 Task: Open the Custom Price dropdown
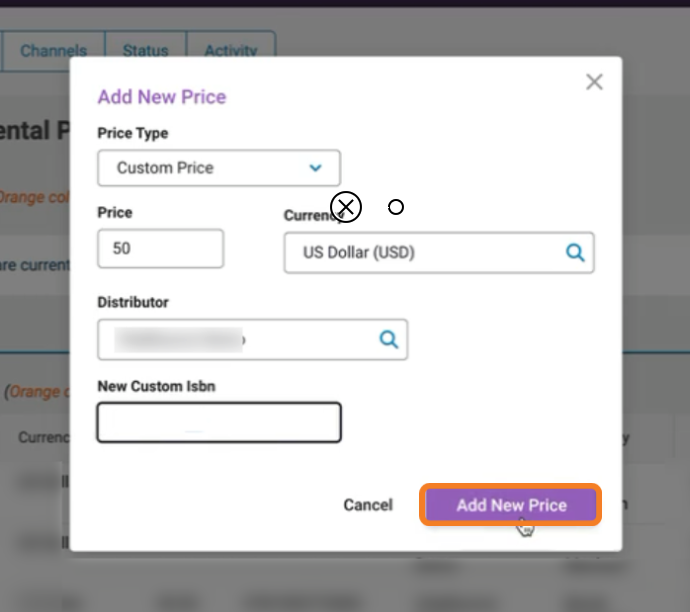(x=219, y=168)
